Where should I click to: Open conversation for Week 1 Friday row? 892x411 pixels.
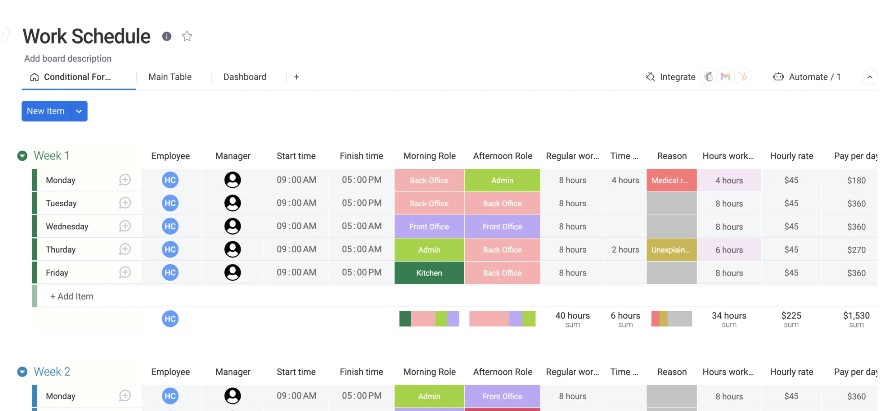coord(125,273)
